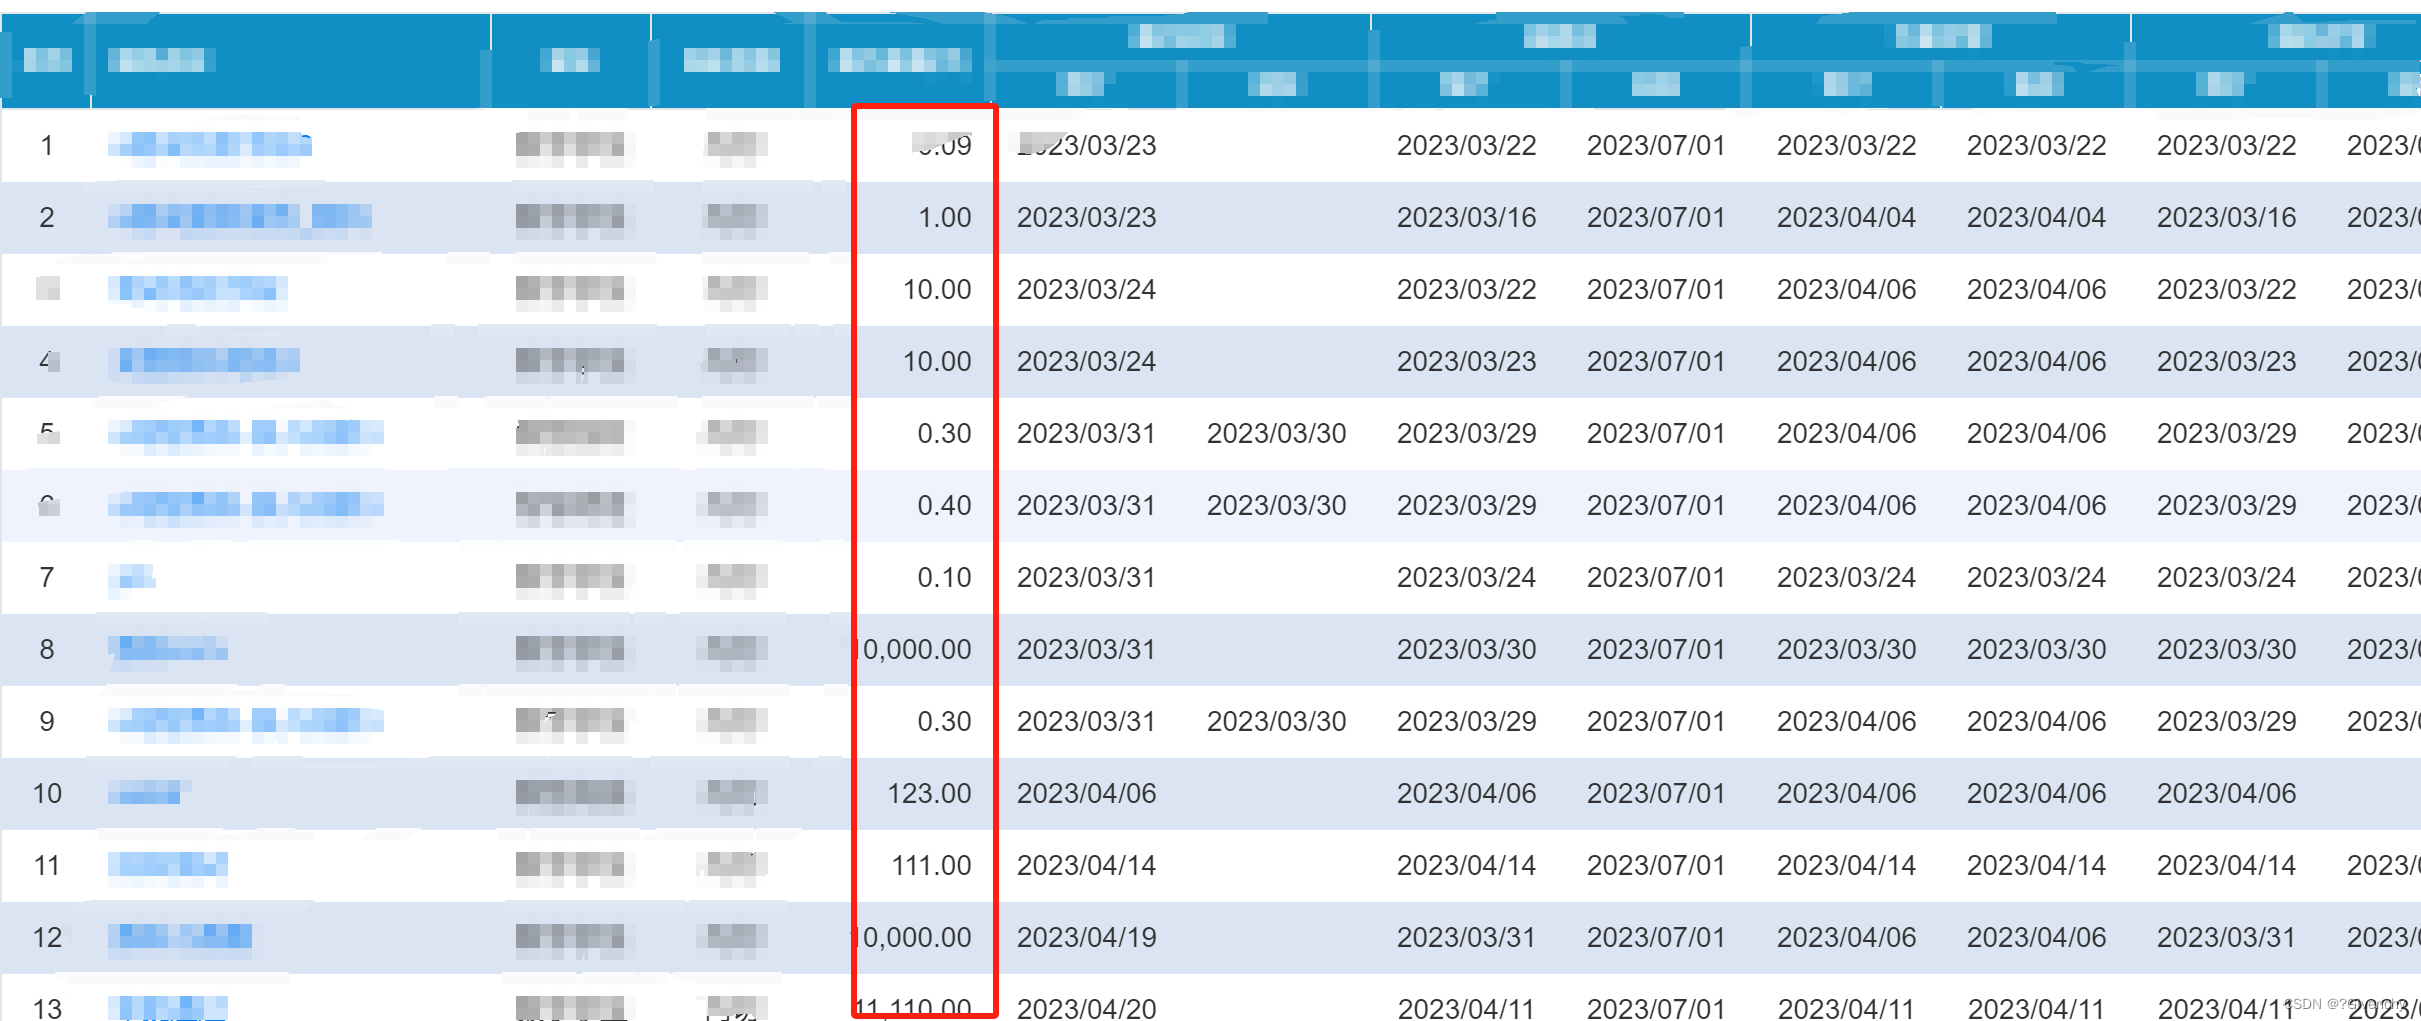Click 2023/07/01 in row 9

[1656, 721]
